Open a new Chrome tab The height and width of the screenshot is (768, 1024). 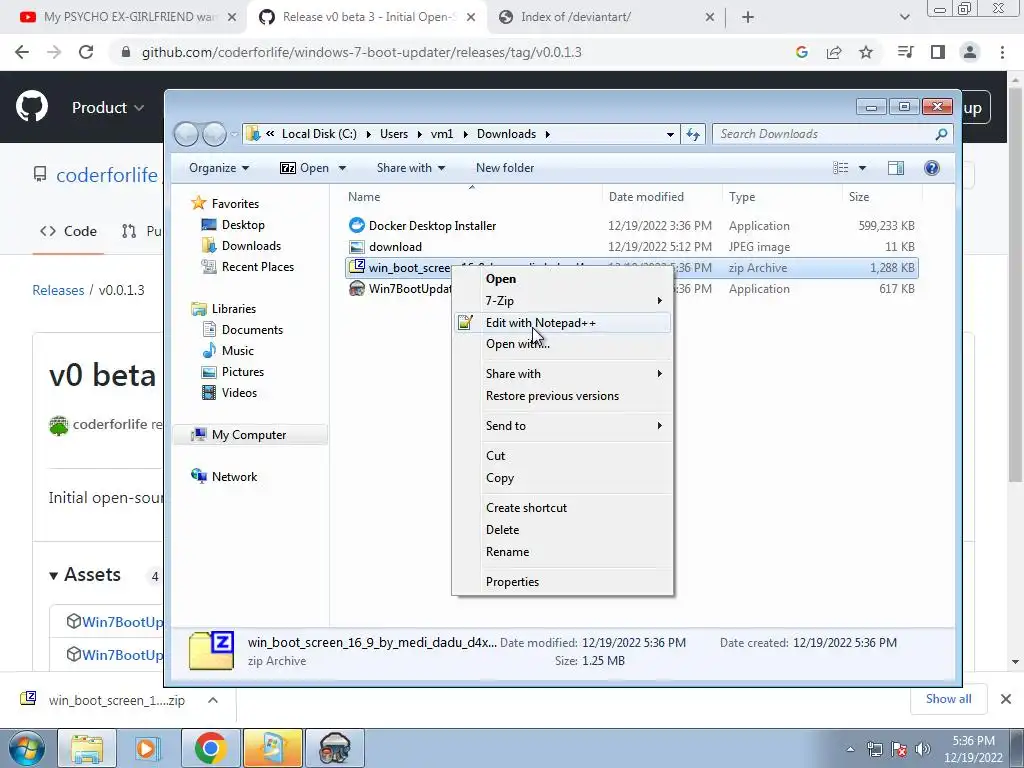748,18
